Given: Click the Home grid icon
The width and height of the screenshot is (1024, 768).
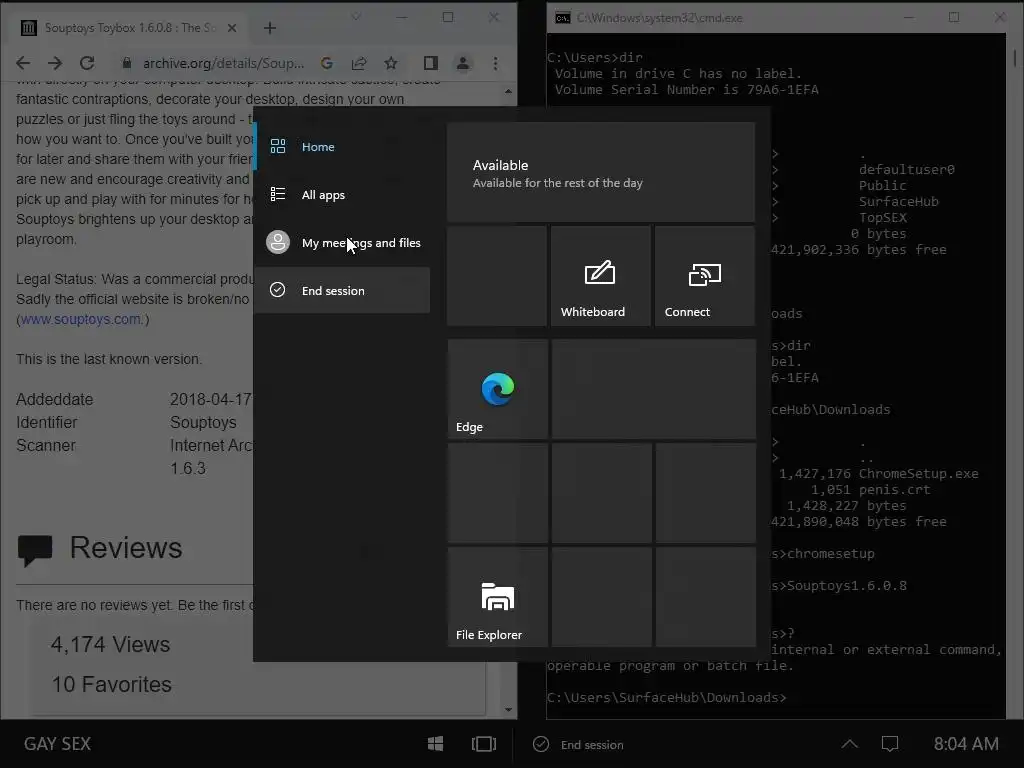Looking at the screenshot, I should (278, 146).
